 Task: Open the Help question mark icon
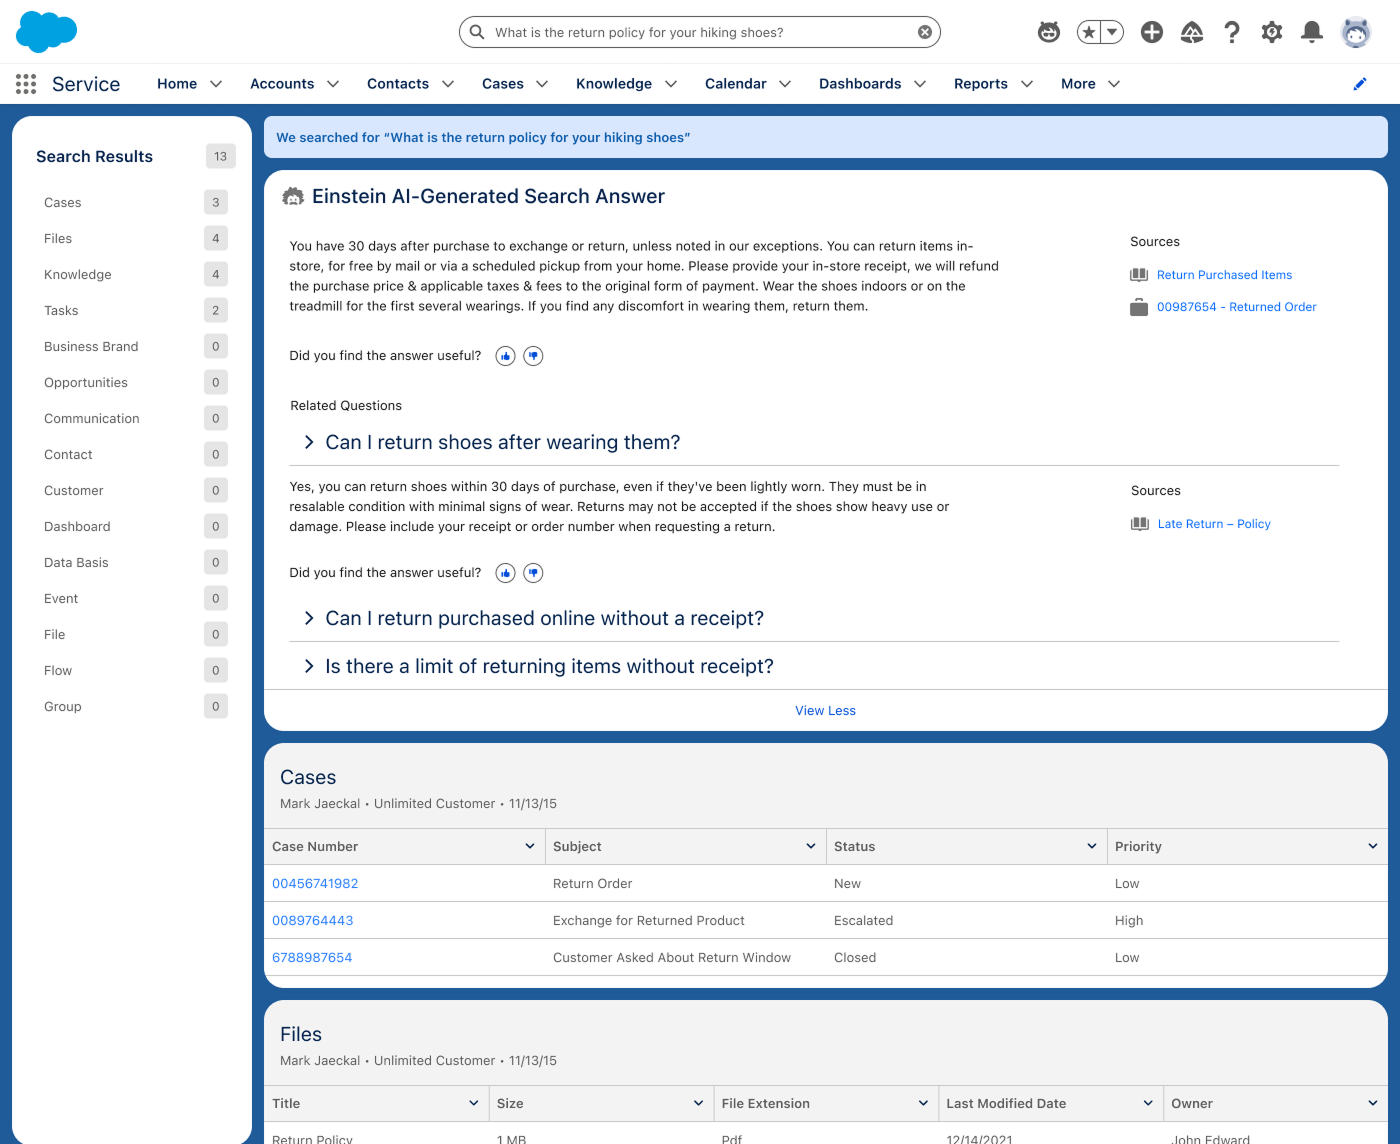(1232, 32)
